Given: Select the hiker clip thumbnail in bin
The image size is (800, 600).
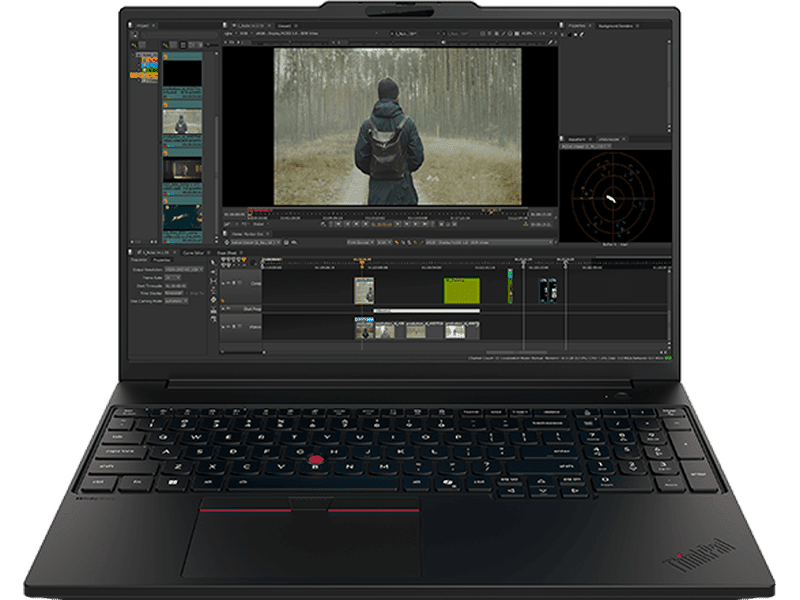Looking at the screenshot, I should 182,121.
